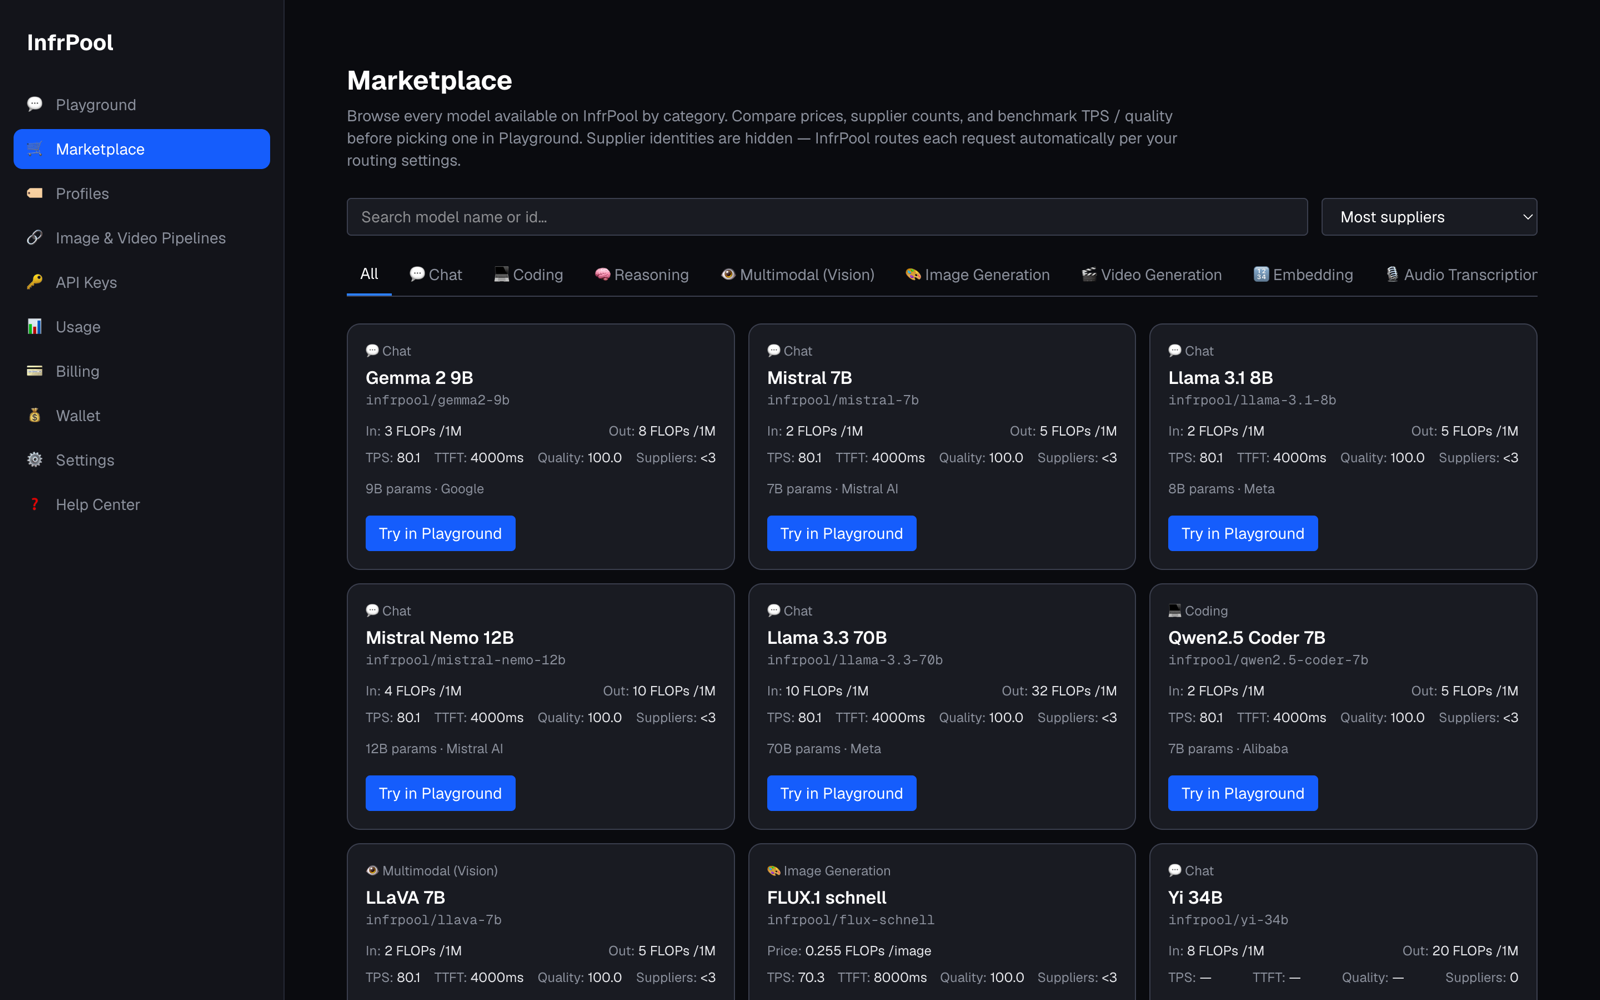Click the InfrPool logo text
The width and height of the screenshot is (1600, 1000).
70,42
